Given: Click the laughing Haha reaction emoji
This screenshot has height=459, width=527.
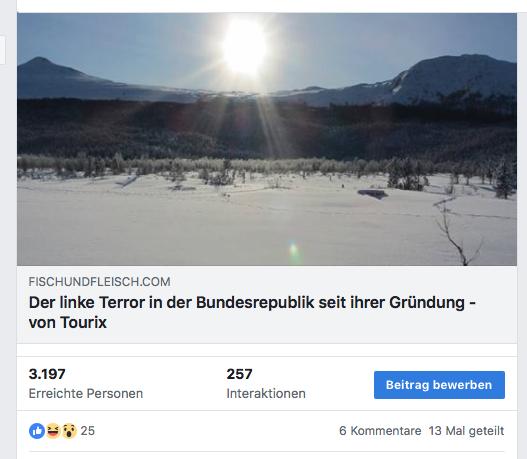Looking at the screenshot, I should (53, 431).
